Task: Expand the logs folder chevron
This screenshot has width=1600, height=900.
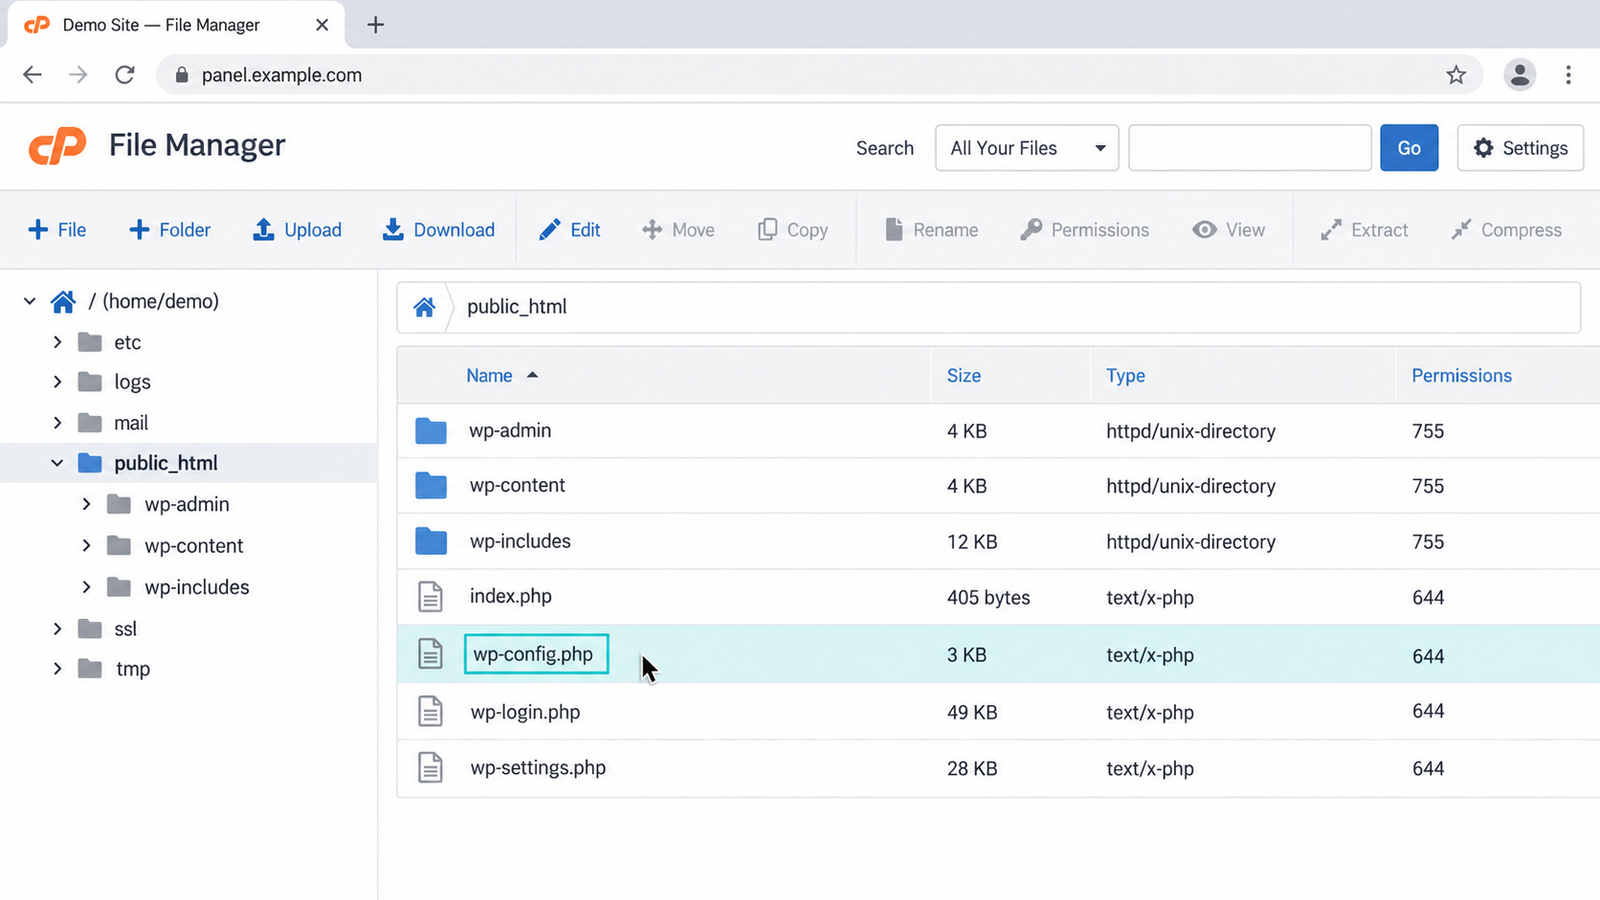Action: pos(57,382)
